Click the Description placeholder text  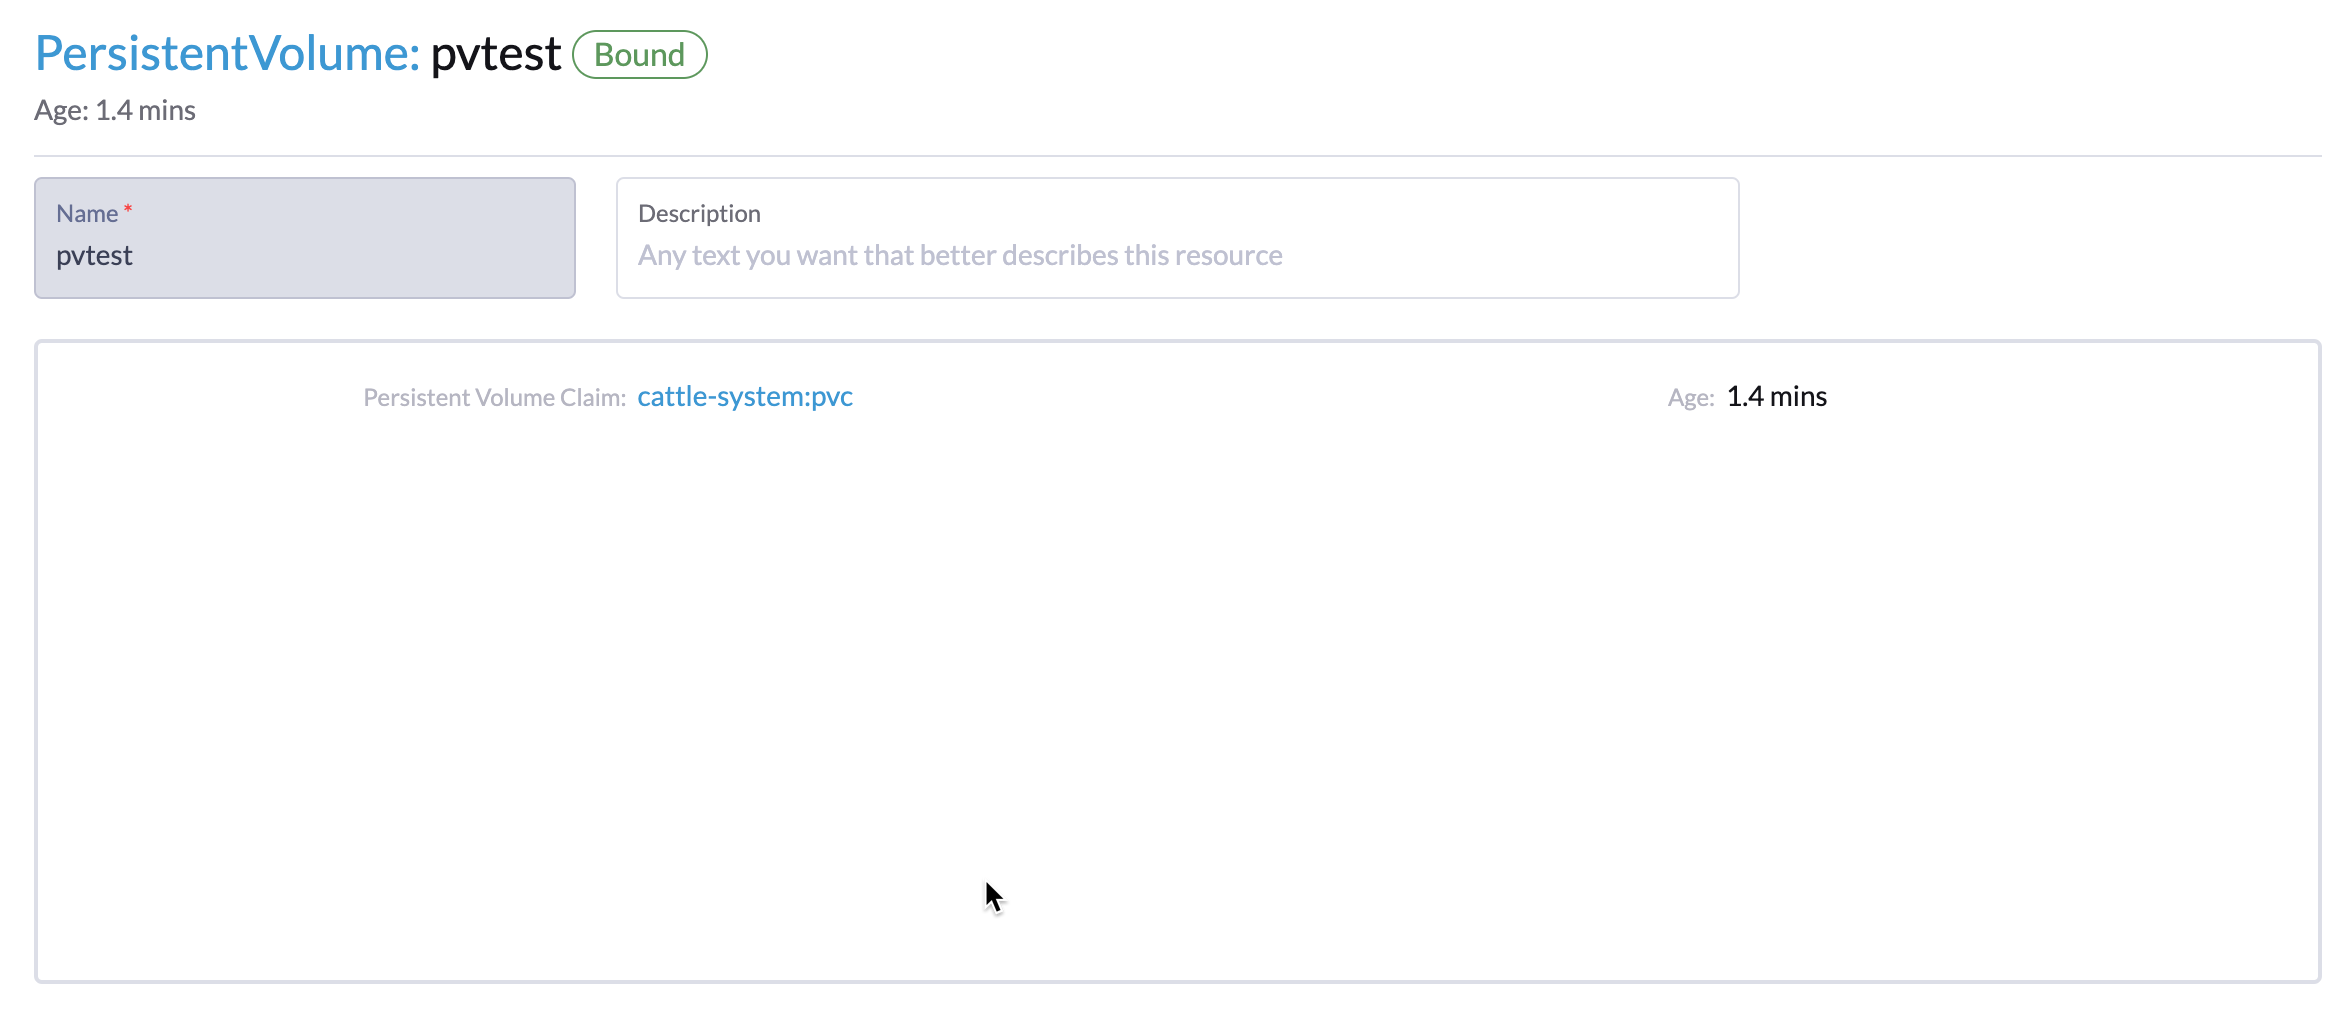(960, 255)
